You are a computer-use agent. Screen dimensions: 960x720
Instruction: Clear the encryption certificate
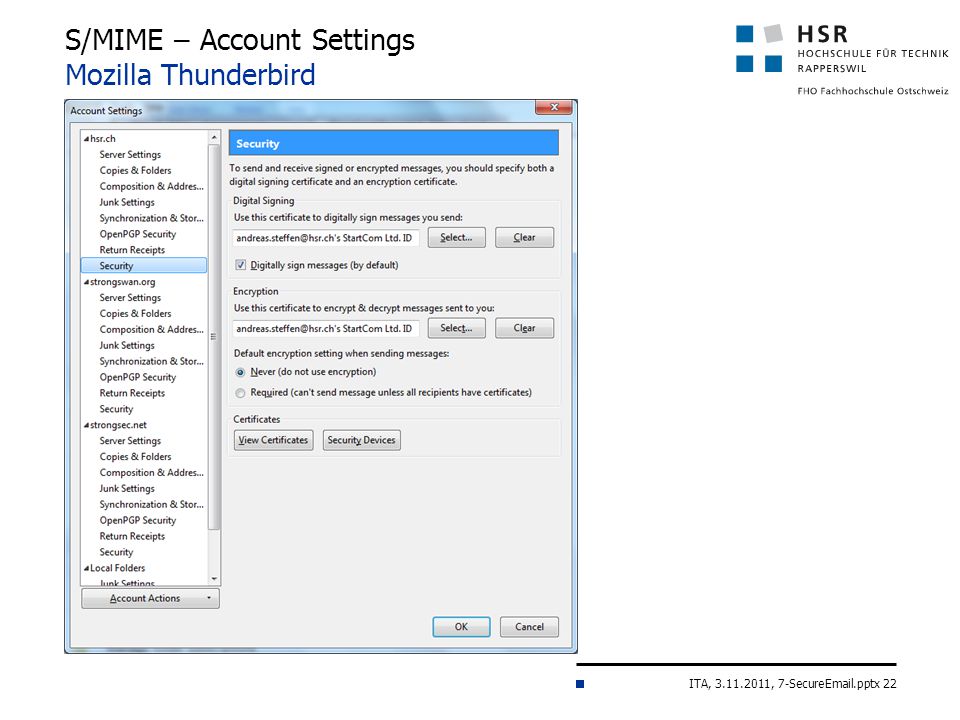(524, 328)
